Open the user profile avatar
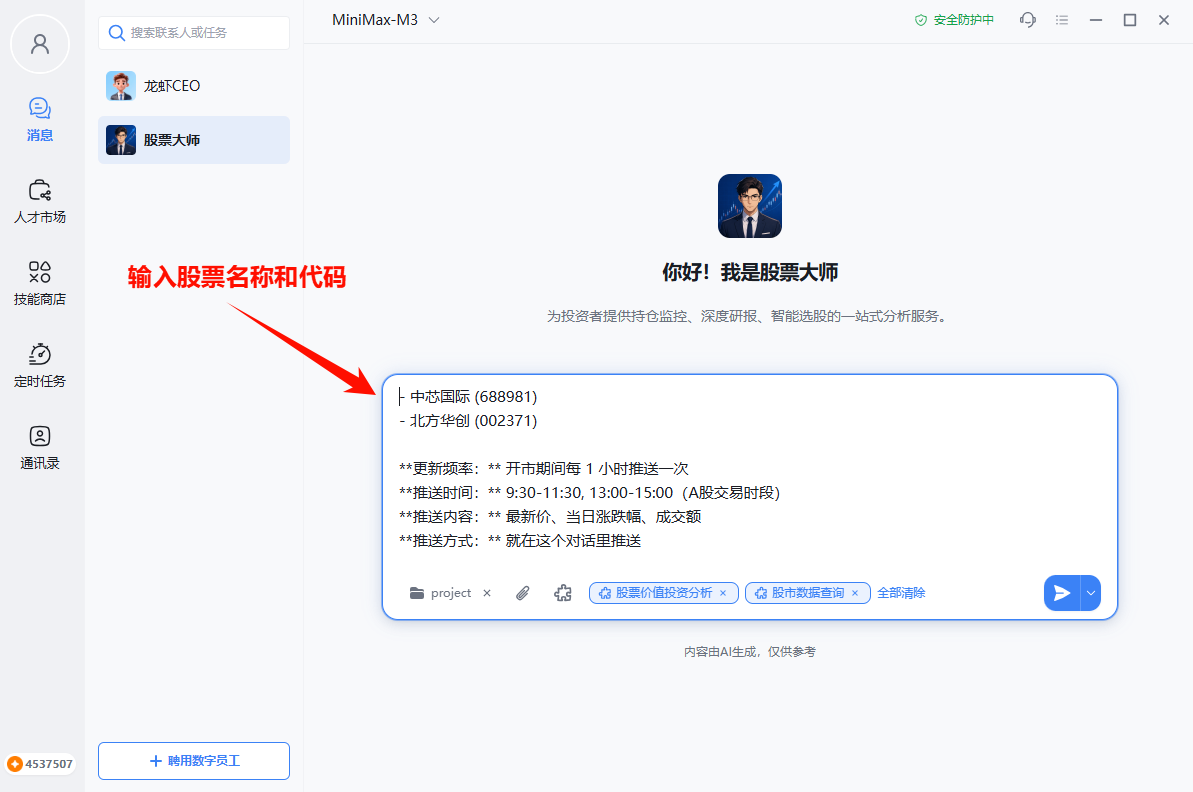This screenshot has height=792, width=1193. pyautogui.click(x=40, y=44)
